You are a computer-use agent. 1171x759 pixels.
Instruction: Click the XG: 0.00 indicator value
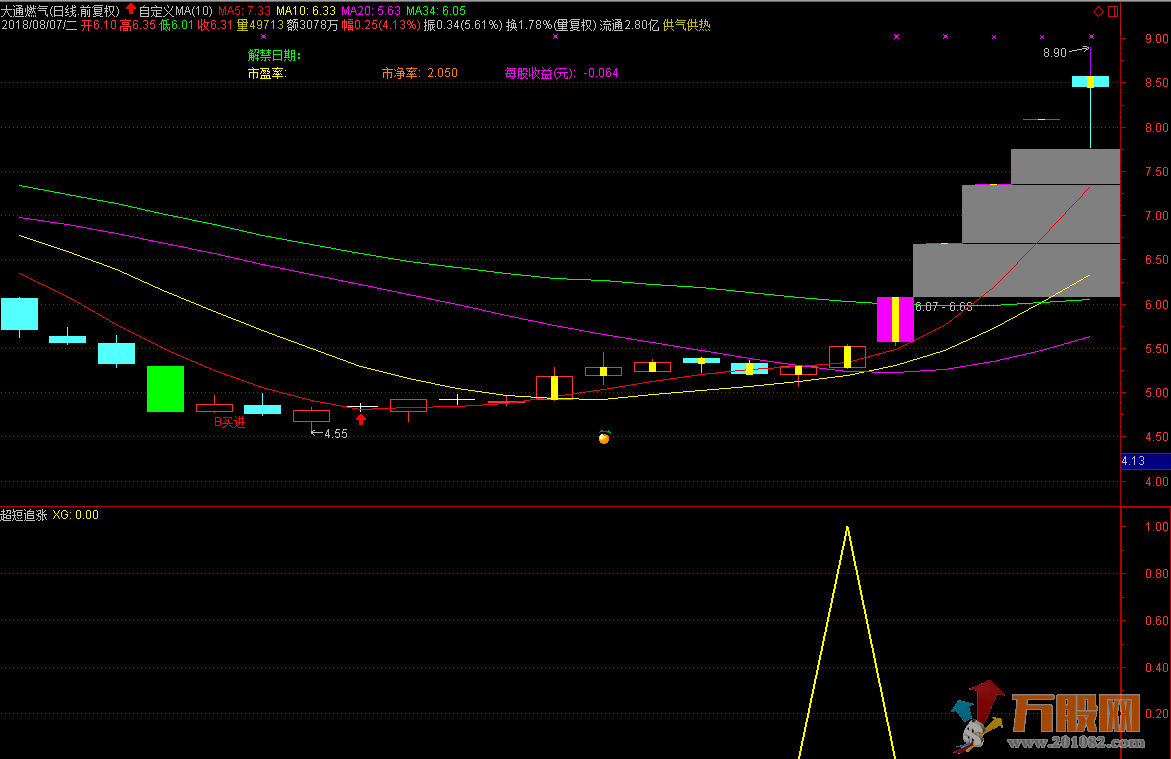coord(75,515)
